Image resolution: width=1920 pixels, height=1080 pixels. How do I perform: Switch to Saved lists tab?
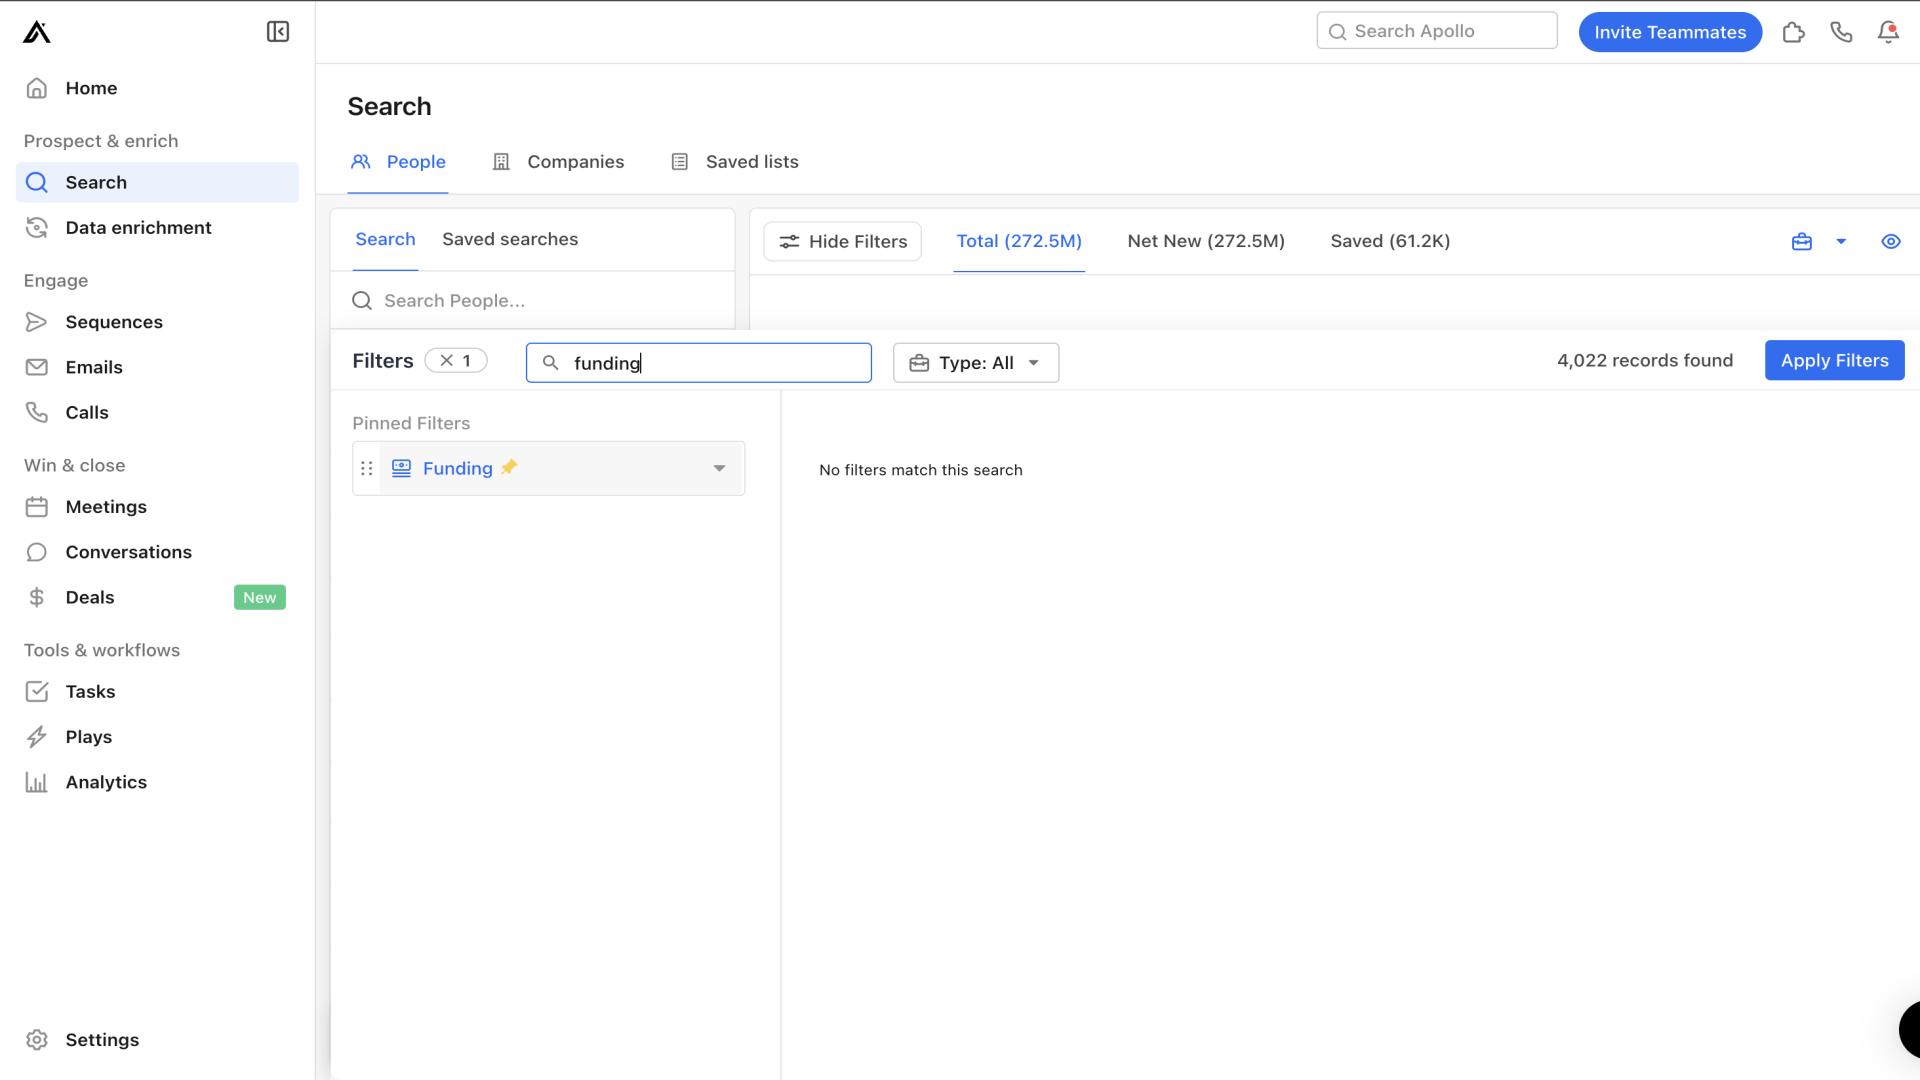735,162
